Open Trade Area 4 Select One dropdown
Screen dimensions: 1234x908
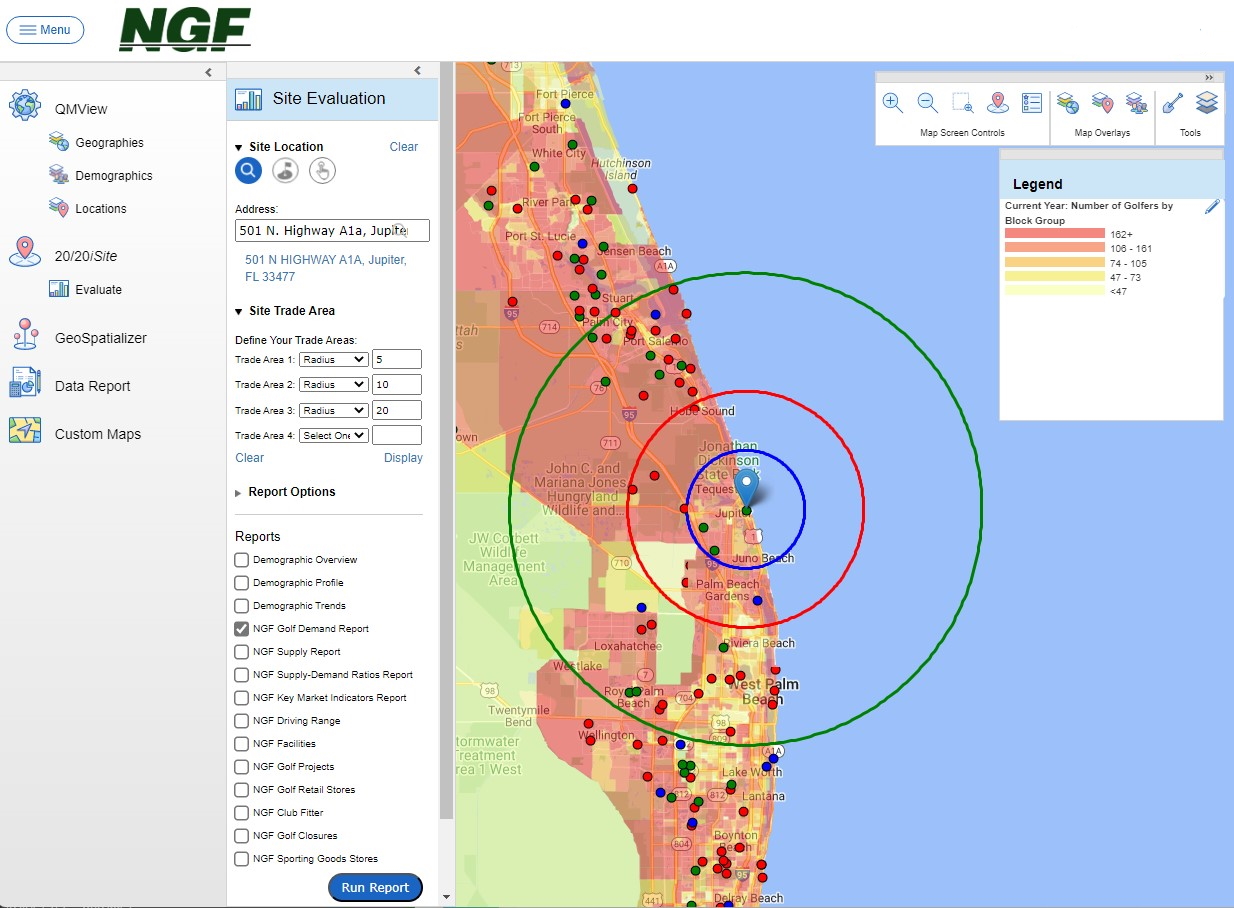click(x=334, y=436)
